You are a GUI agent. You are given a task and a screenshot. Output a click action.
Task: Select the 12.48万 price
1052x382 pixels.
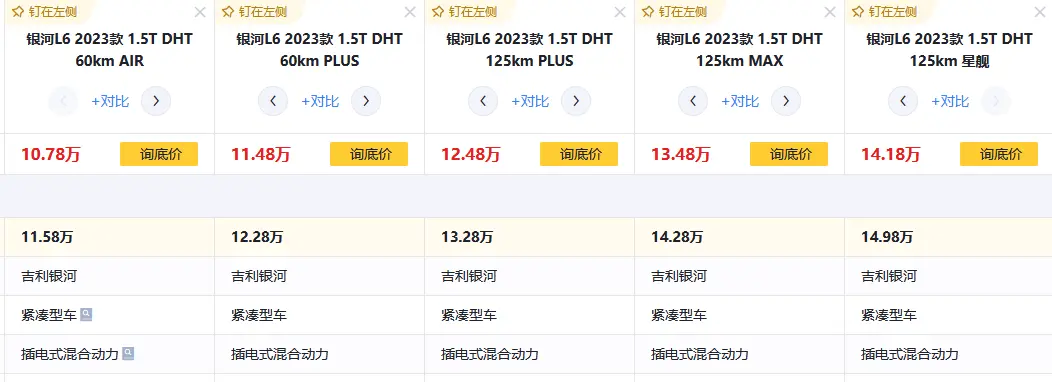[x=471, y=154]
